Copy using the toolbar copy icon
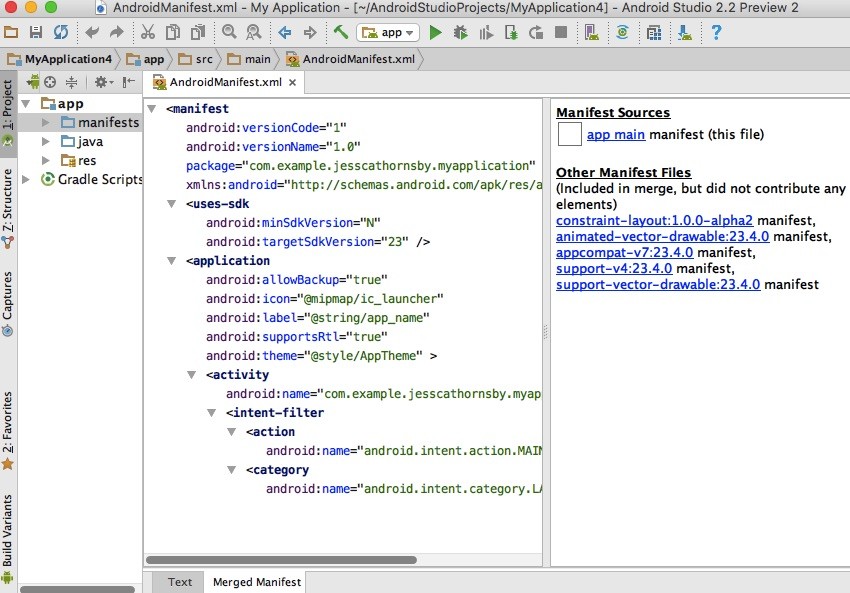The image size is (850, 593). [x=173, y=33]
